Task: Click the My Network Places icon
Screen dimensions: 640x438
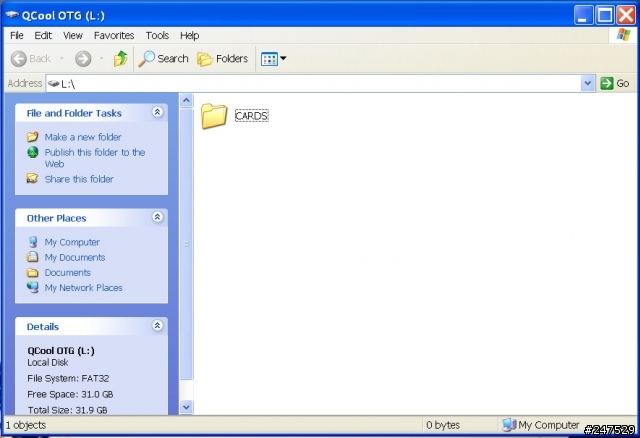Action: (x=33, y=287)
